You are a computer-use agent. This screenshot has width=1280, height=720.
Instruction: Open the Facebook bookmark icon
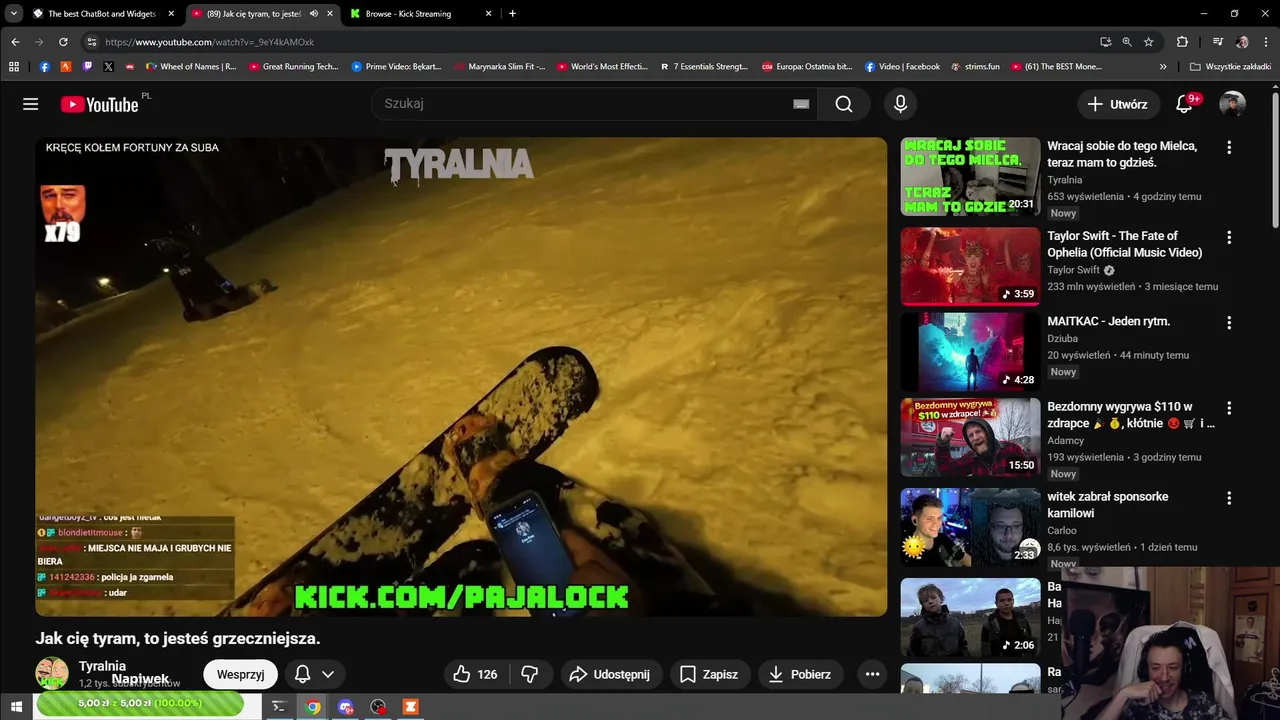[44, 67]
